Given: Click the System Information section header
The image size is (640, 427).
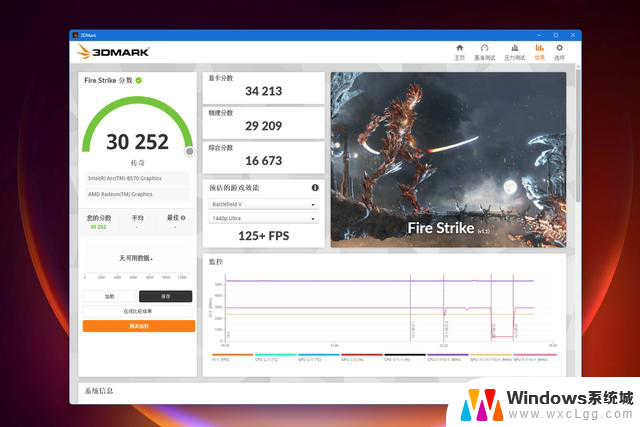Looking at the screenshot, I should tap(99, 391).
